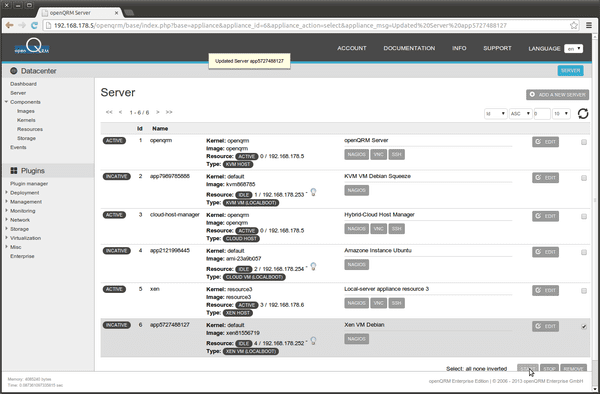
Task: Uncheck checkbox for app5727488127
Action: [x=584, y=327]
